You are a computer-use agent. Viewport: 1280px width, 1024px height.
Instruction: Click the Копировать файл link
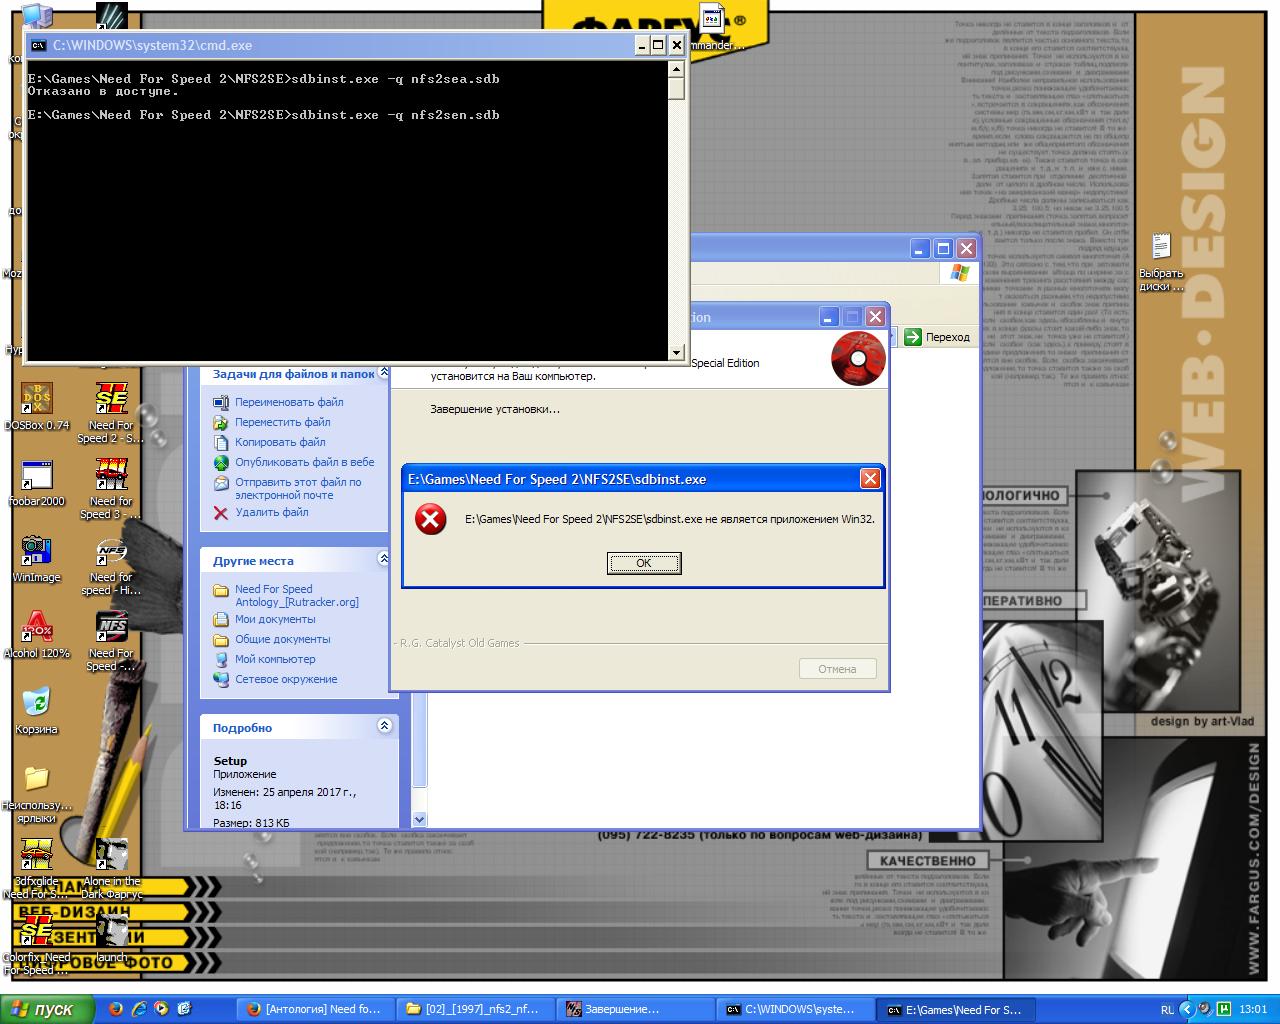[280, 442]
